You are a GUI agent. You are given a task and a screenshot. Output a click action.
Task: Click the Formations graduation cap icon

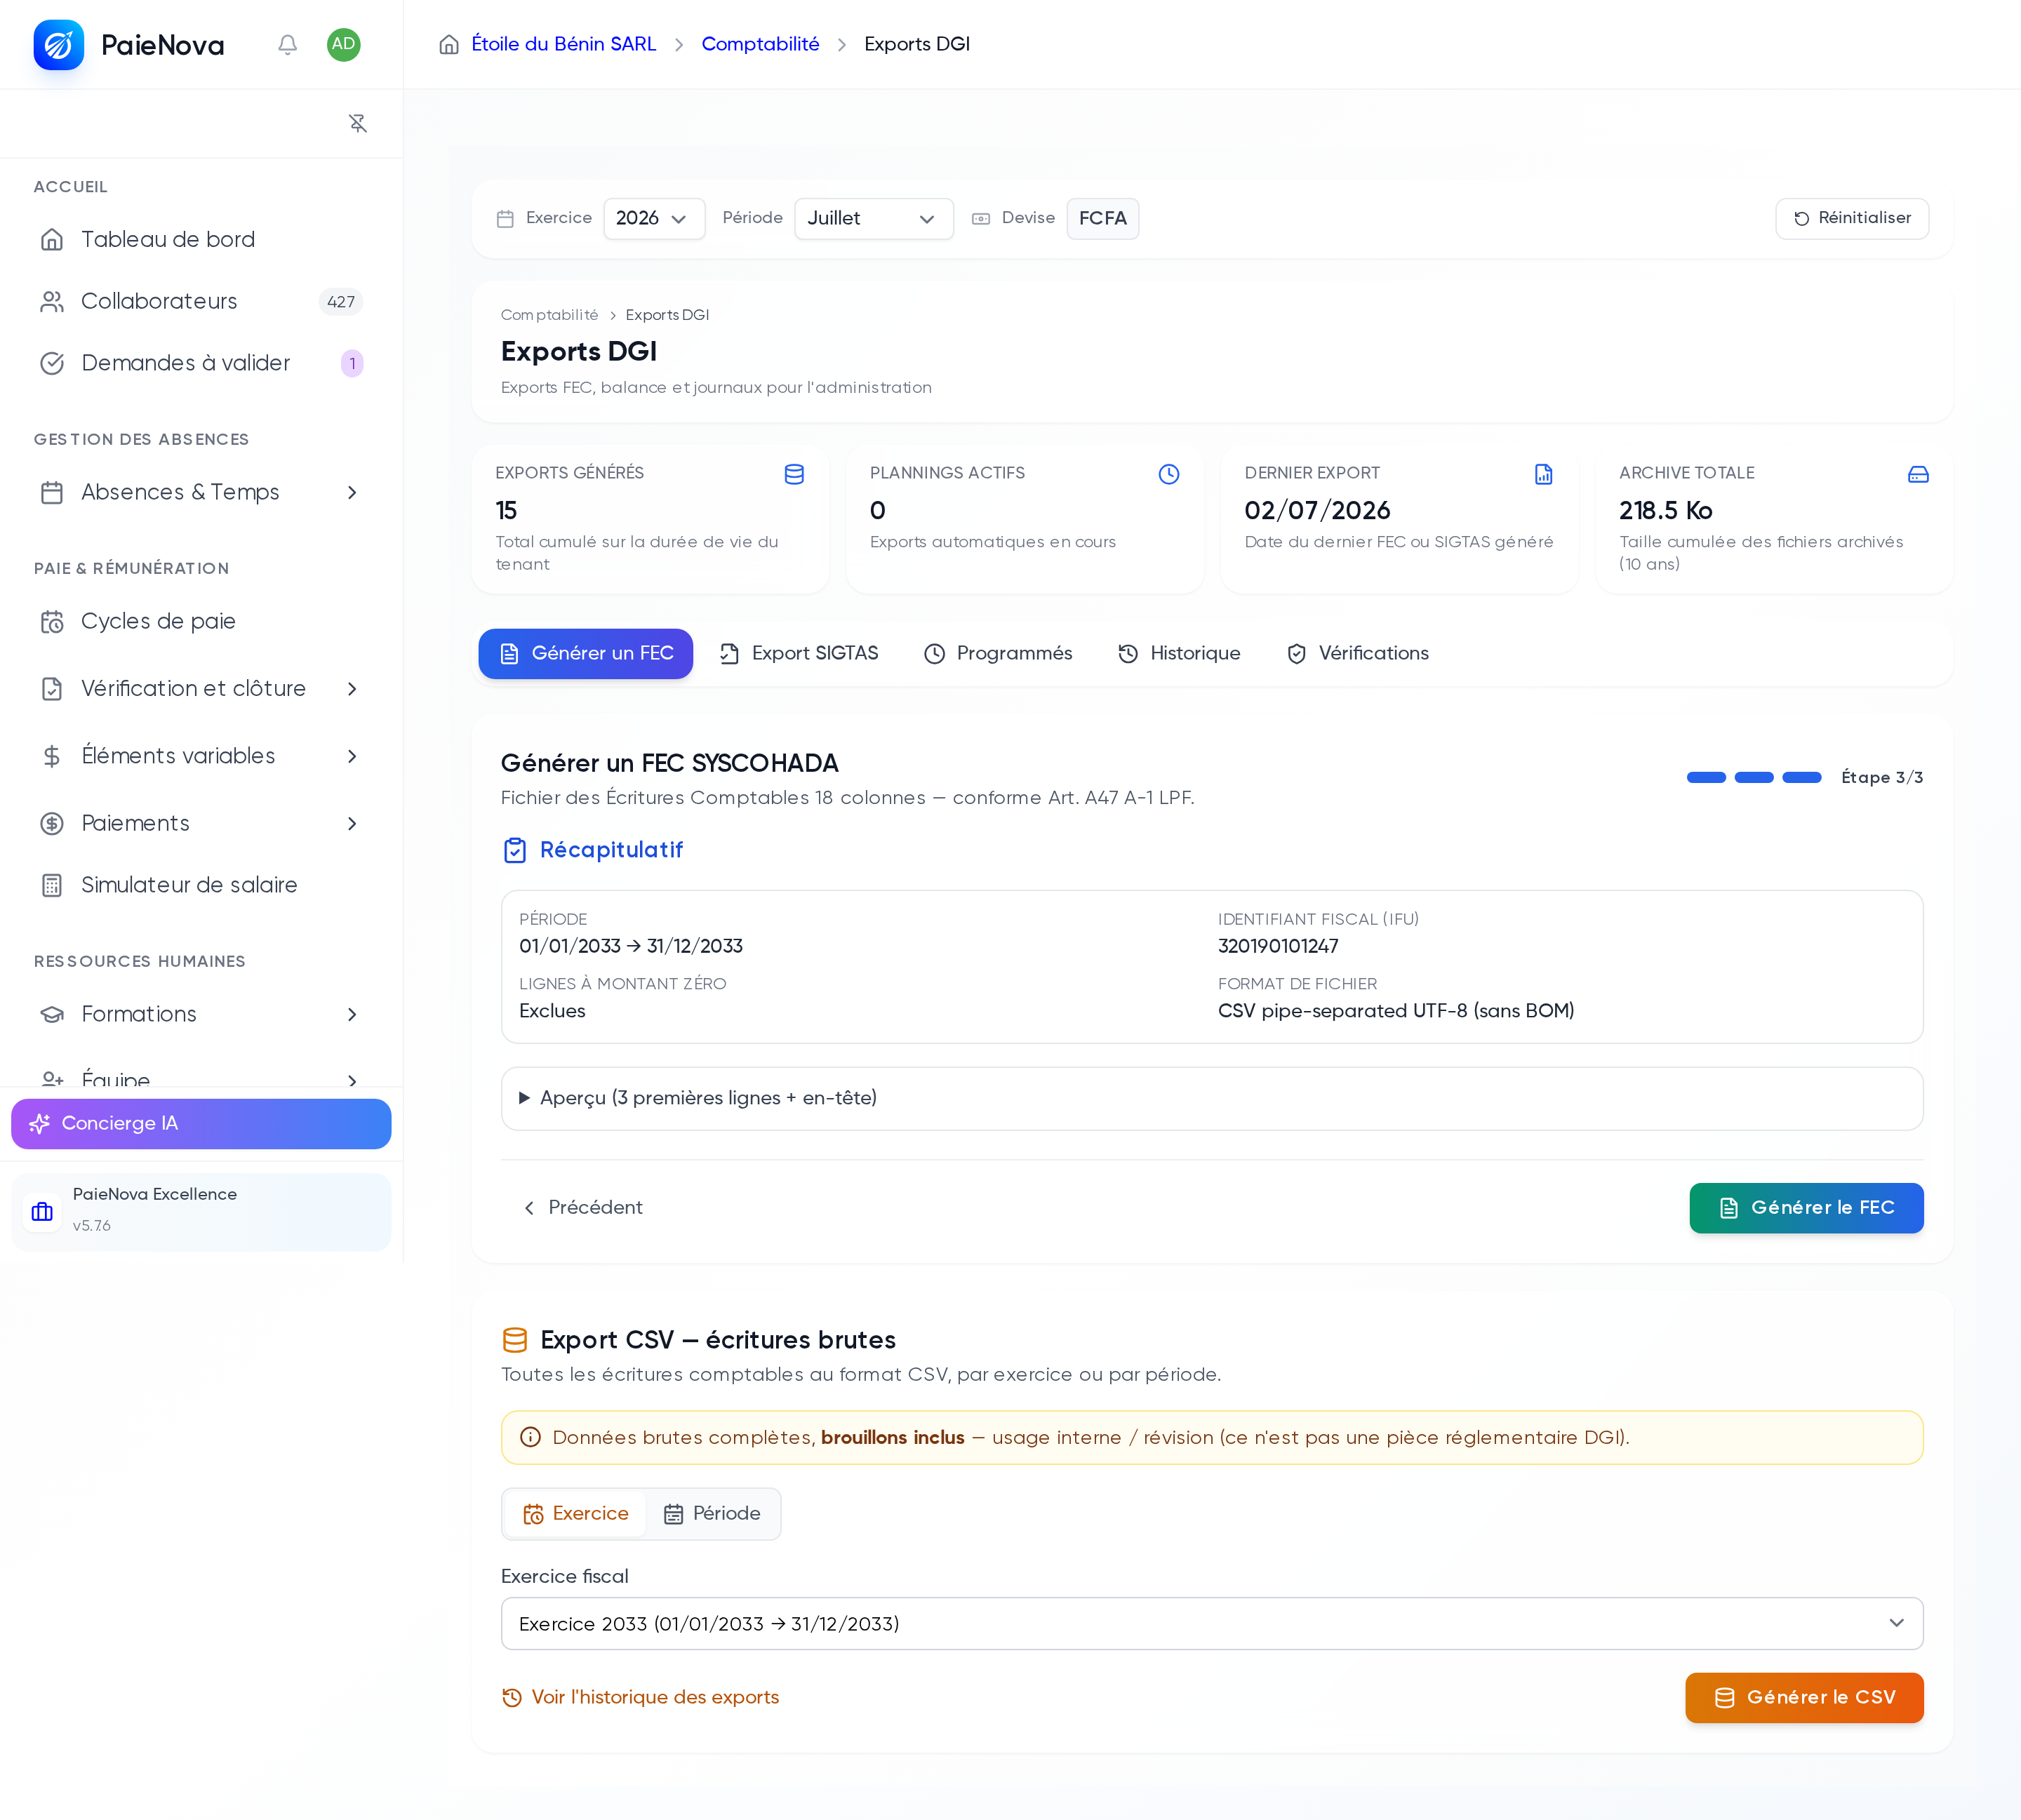52,1014
